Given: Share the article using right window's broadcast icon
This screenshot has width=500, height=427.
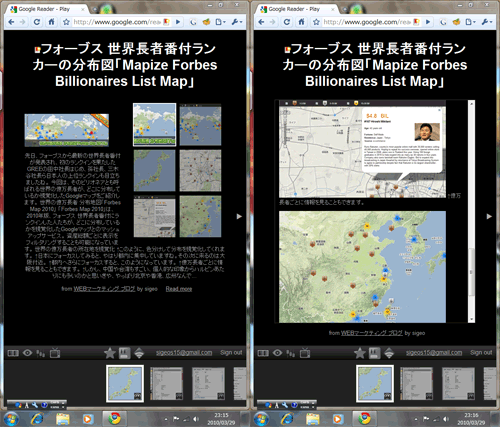Looking at the screenshot, I should click(389, 353).
